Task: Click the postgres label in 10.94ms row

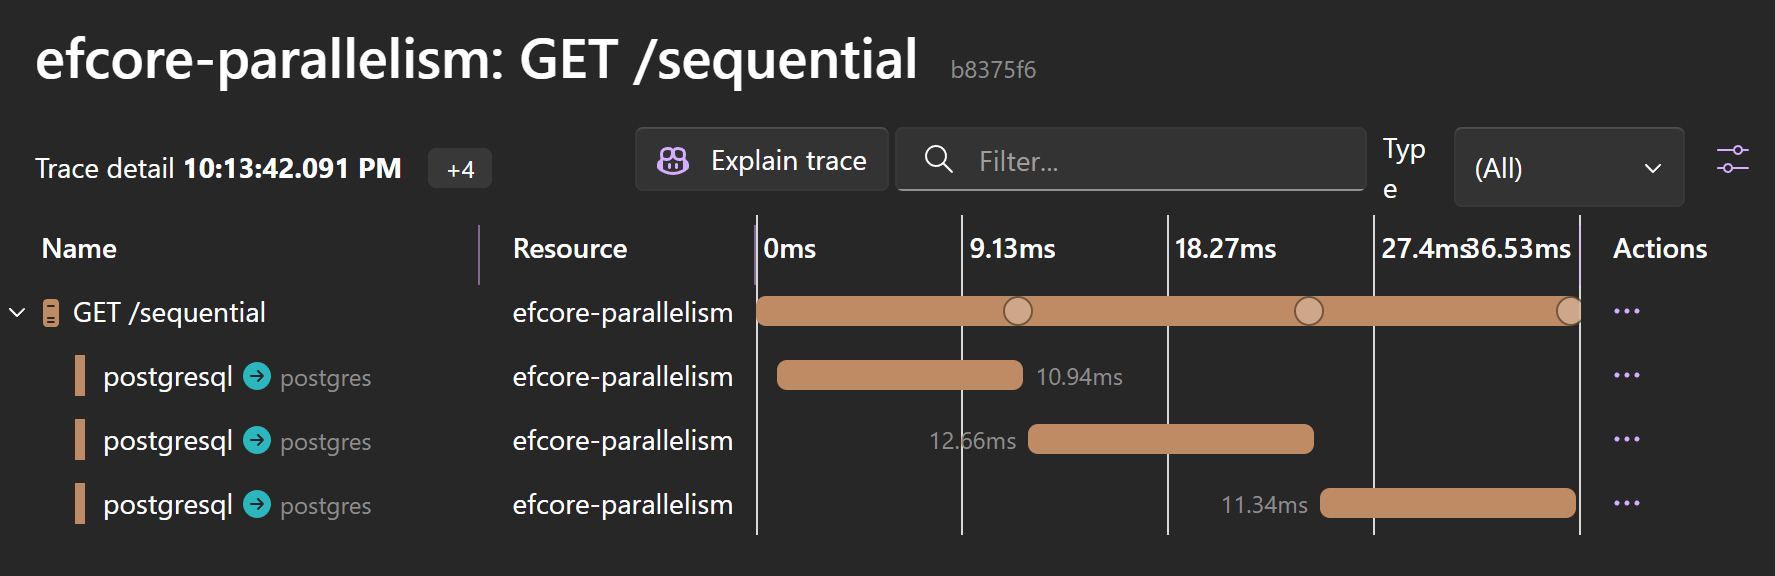Action: (325, 378)
